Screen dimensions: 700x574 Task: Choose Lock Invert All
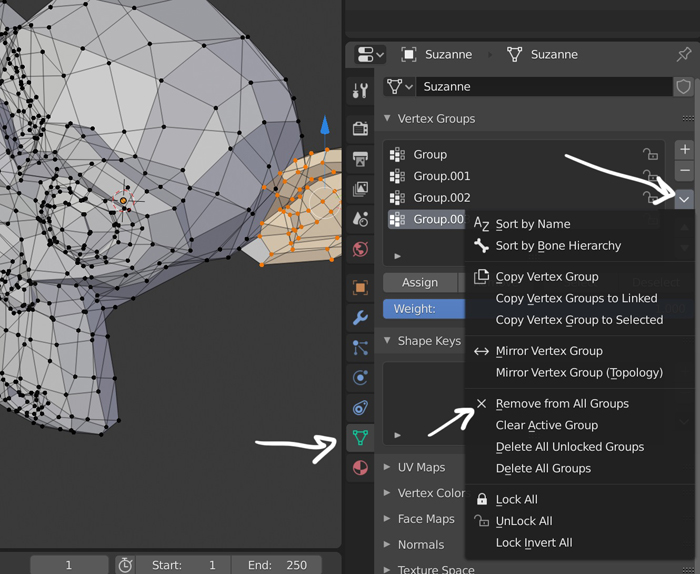[579, 543]
